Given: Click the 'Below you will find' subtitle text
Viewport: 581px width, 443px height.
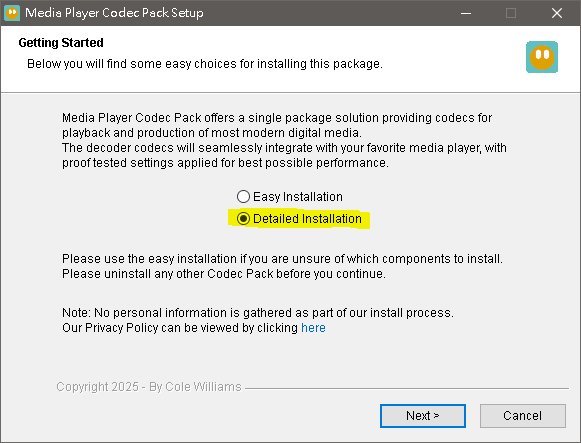Looking at the screenshot, I should [205, 64].
